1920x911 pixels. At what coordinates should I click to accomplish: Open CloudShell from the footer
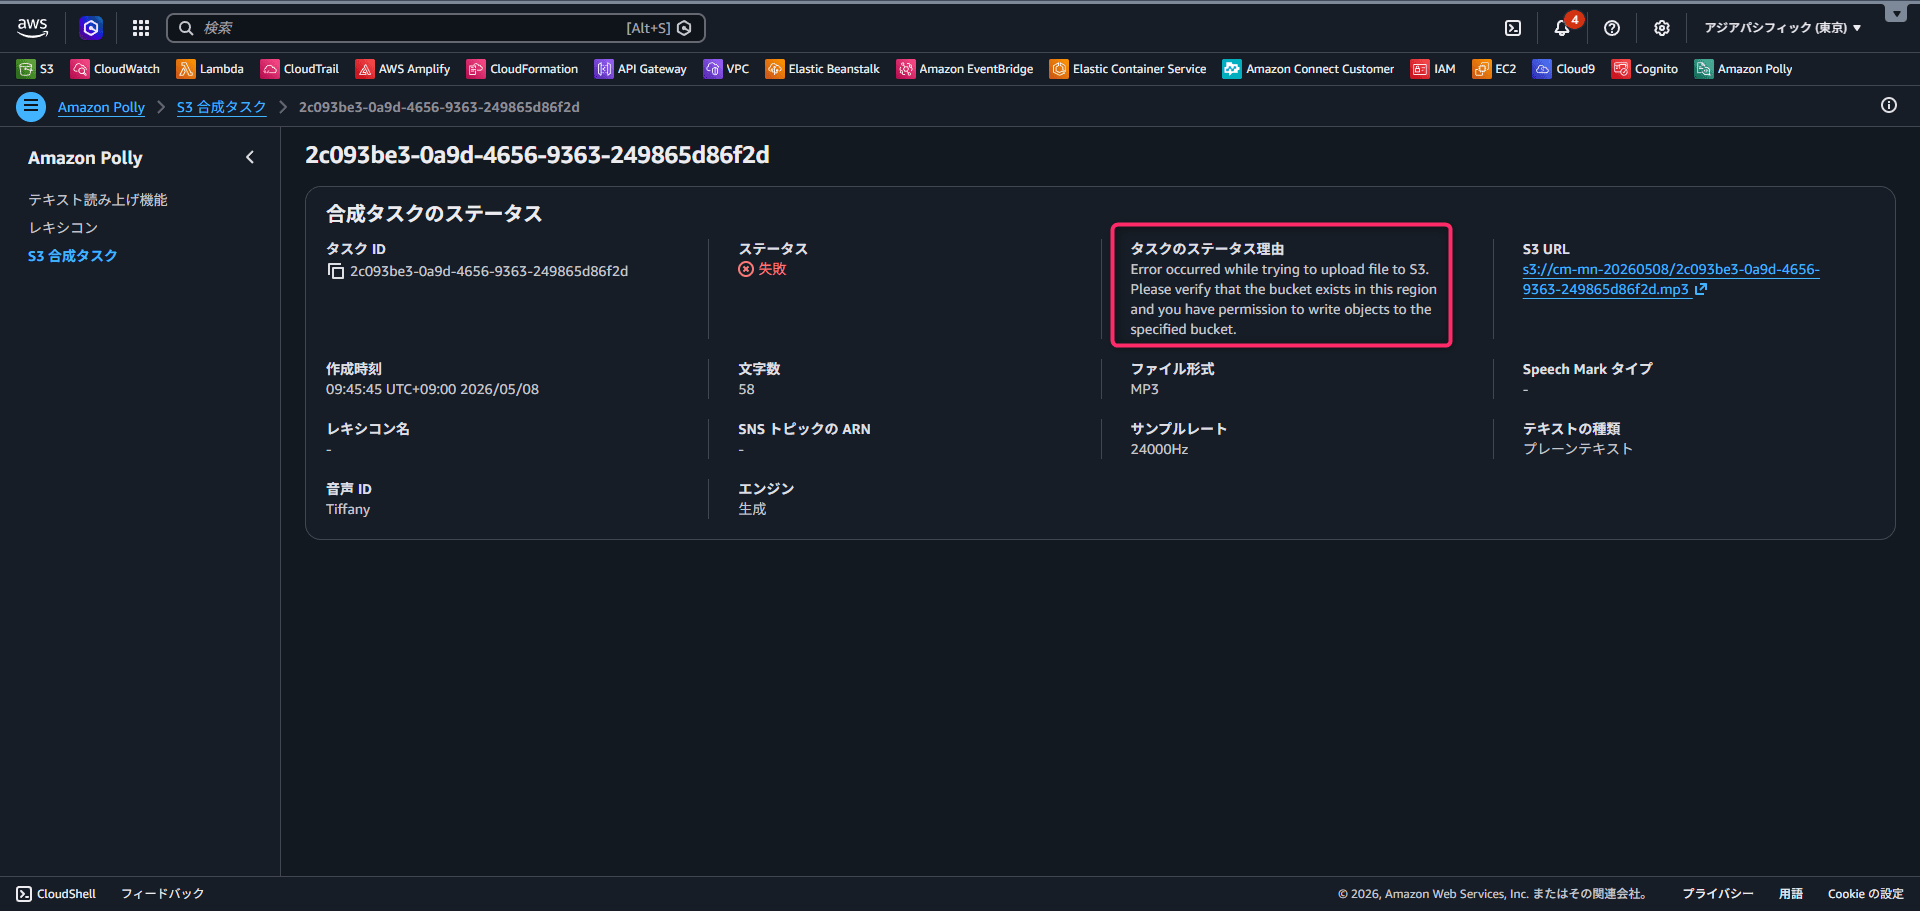click(x=56, y=894)
